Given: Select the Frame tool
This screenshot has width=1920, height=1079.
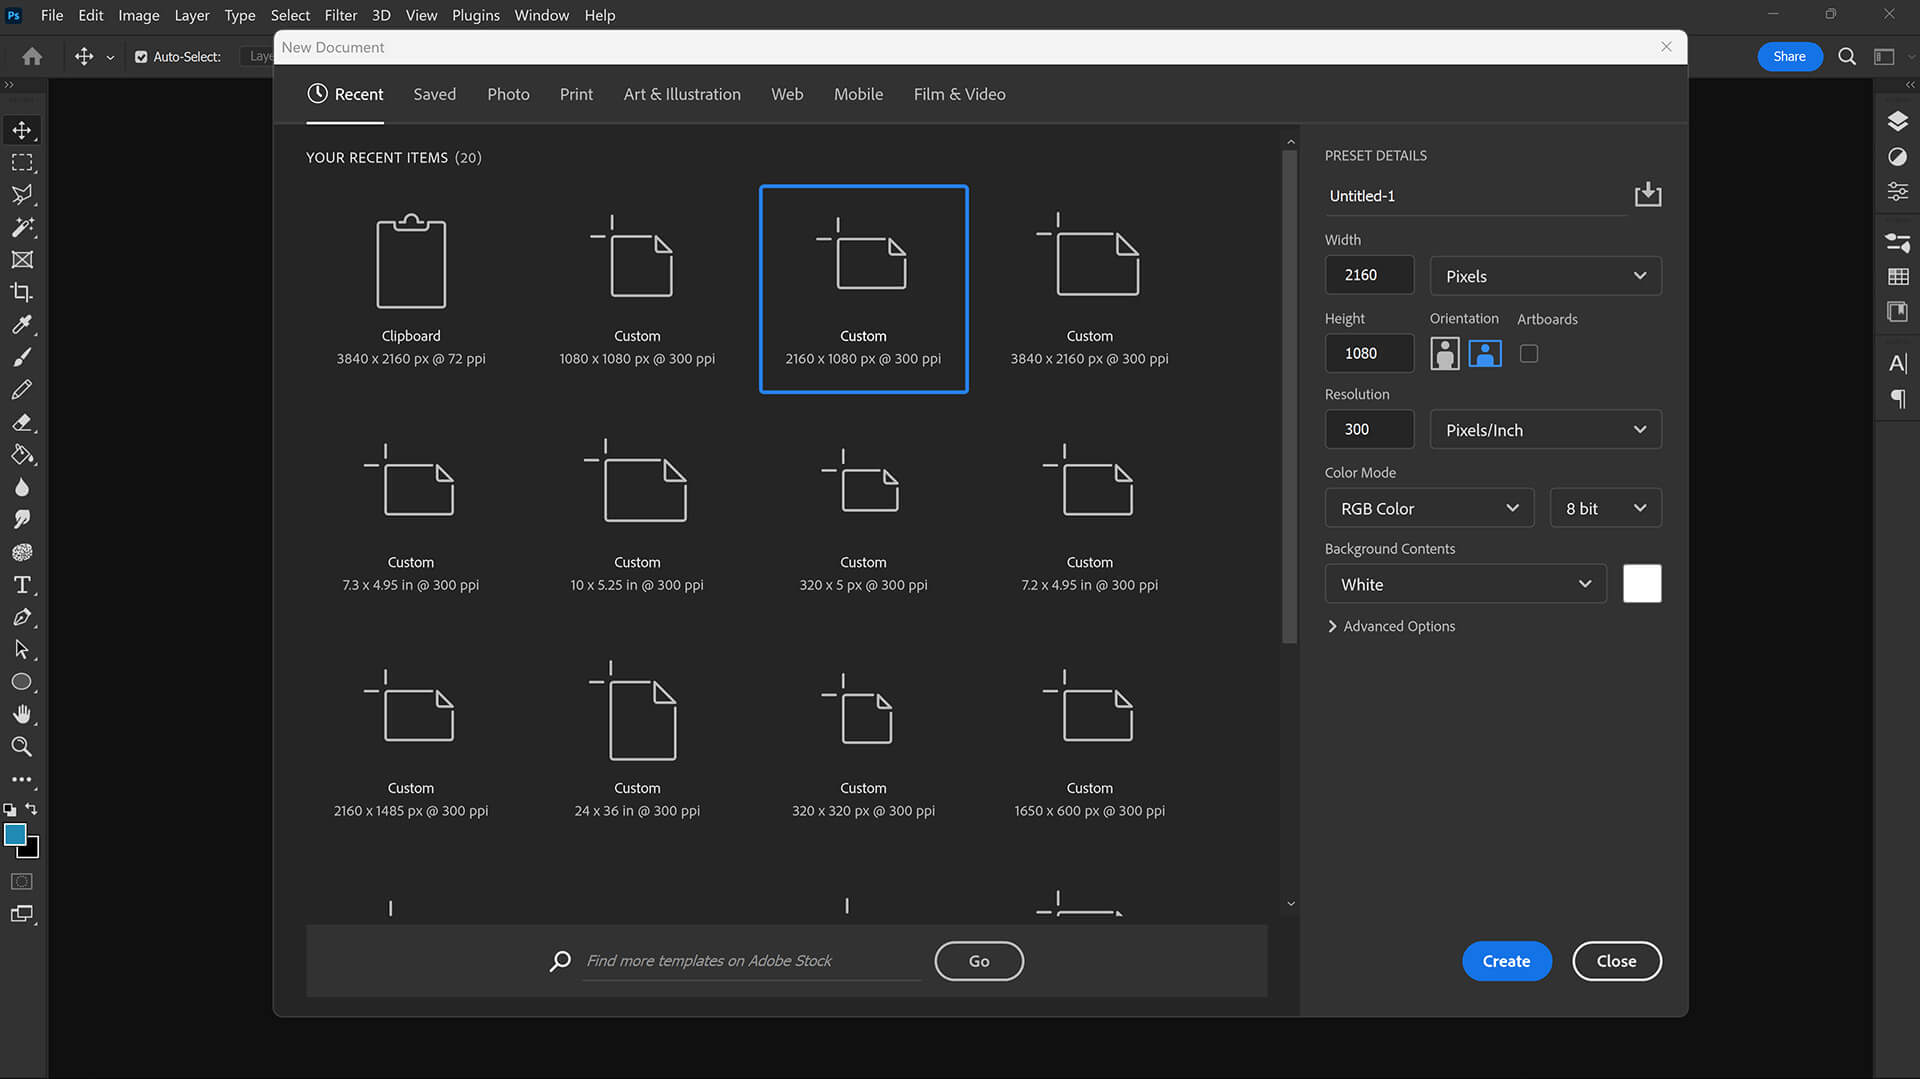Looking at the screenshot, I should 22,260.
